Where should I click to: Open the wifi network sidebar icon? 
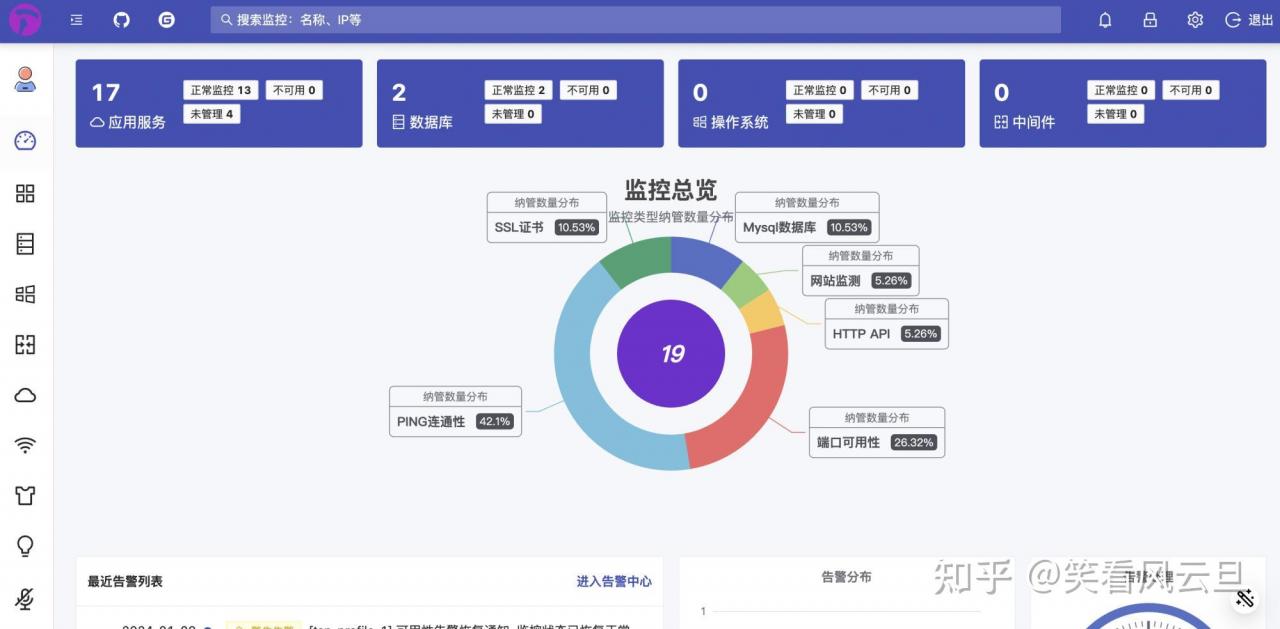(26, 446)
